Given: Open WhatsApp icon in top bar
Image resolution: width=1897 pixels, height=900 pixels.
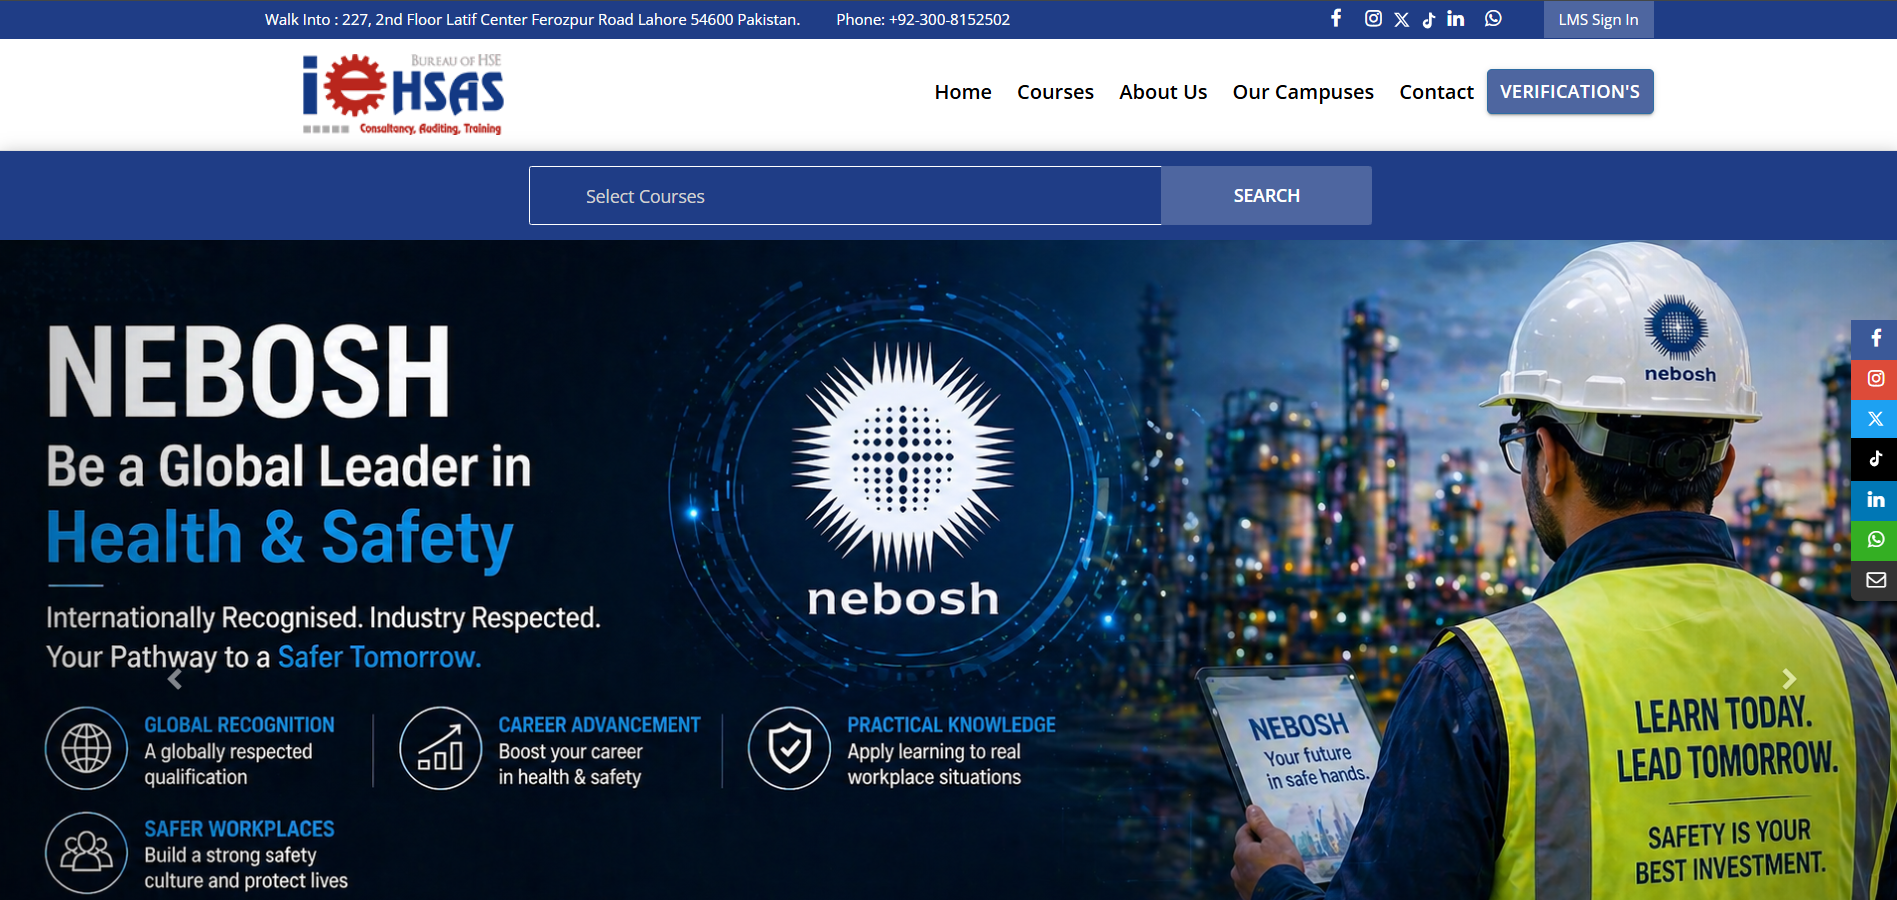Looking at the screenshot, I should click(1493, 18).
